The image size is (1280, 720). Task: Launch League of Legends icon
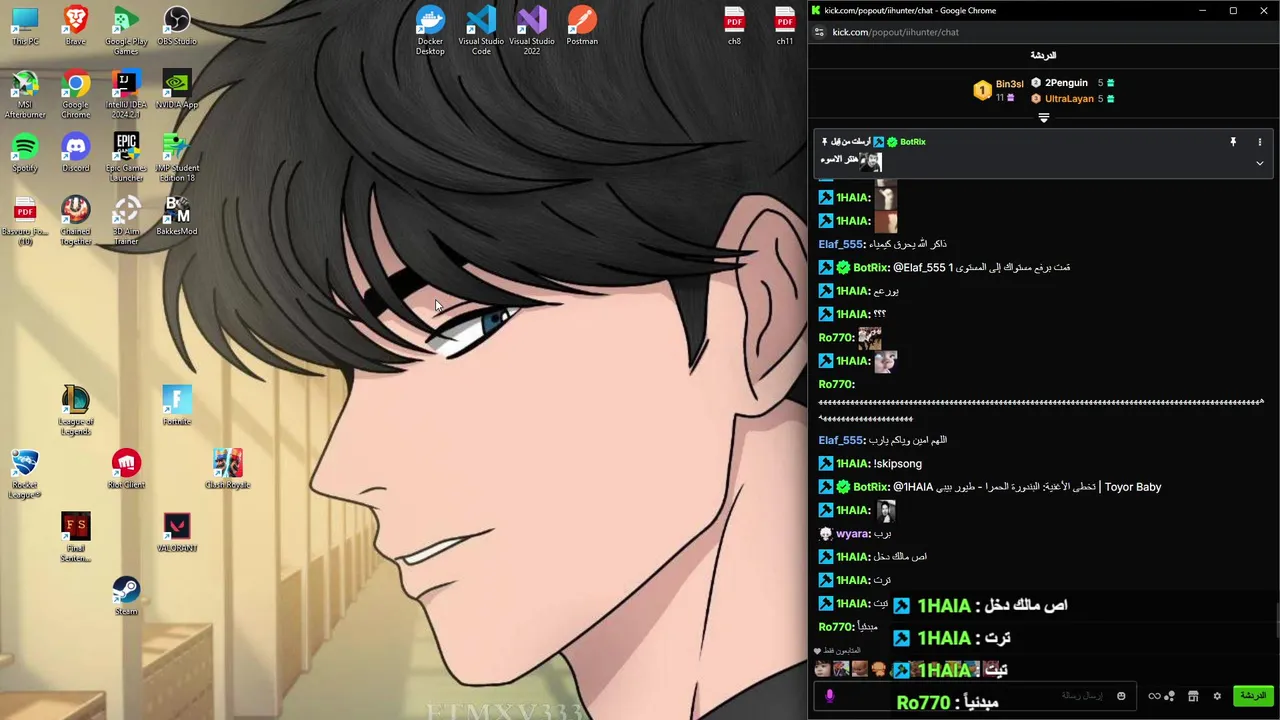click(75, 410)
